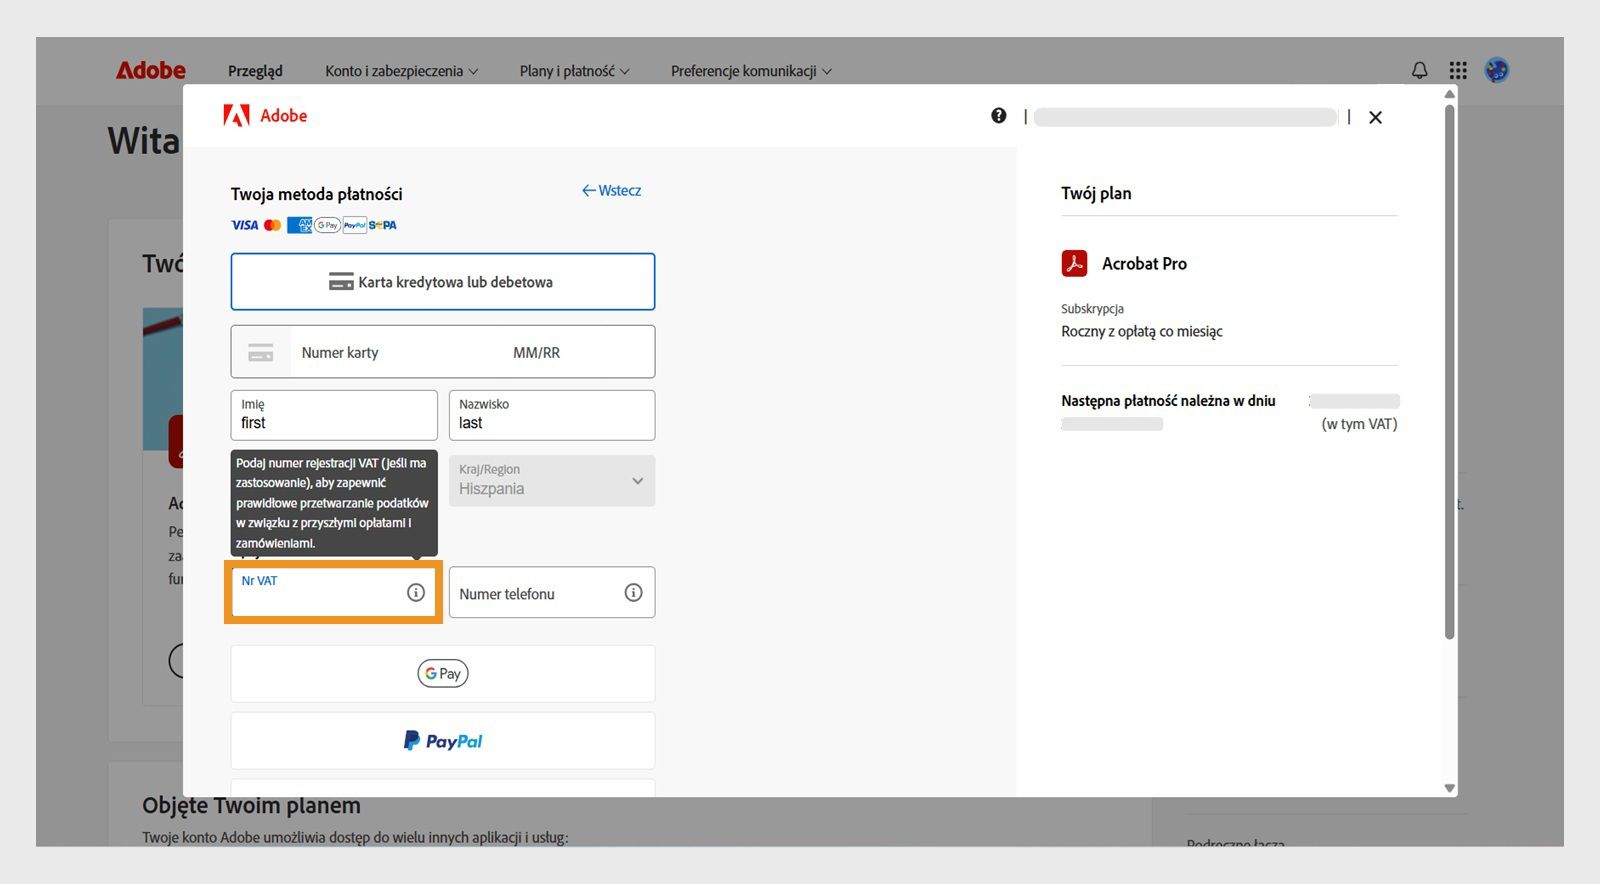Click the Visa card logo
The width and height of the screenshot is (1600, 884).
click(245, 225)
